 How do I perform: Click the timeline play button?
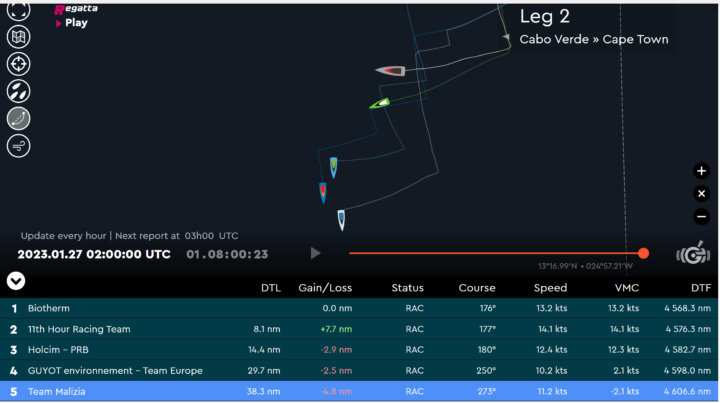[x=315, y=253]
